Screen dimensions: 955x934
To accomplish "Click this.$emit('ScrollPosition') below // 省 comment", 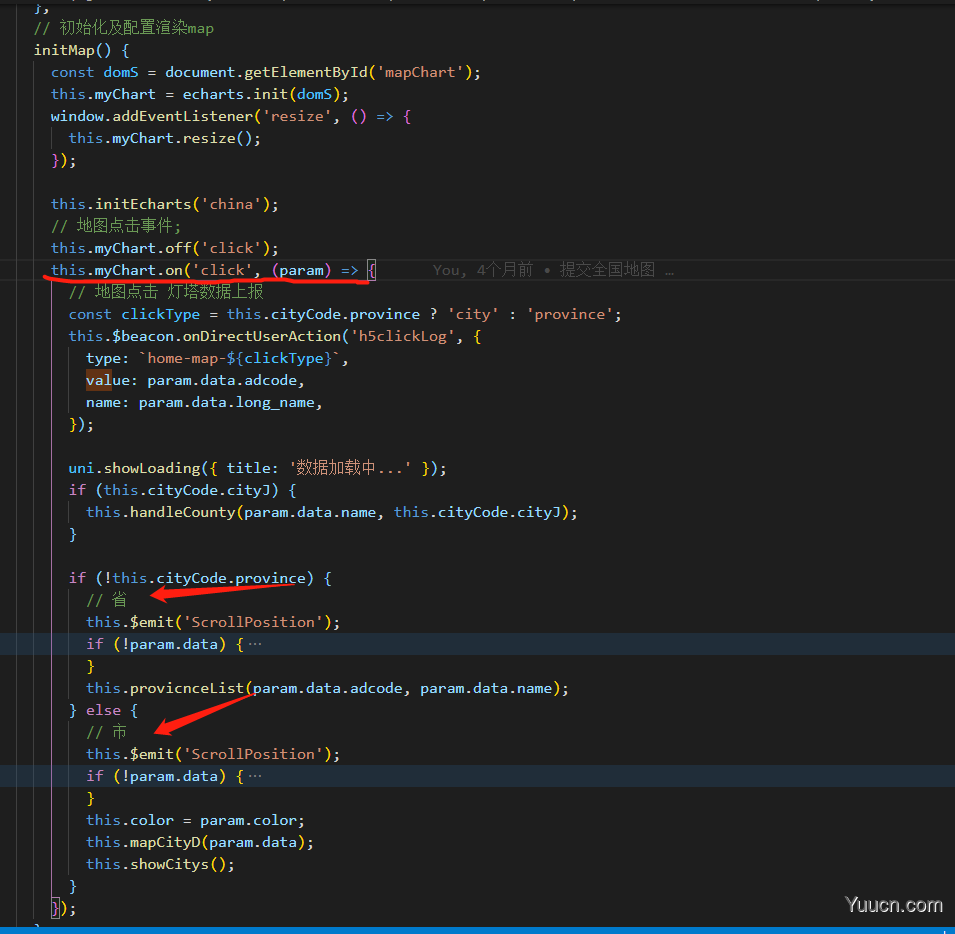I will [213, 622].
